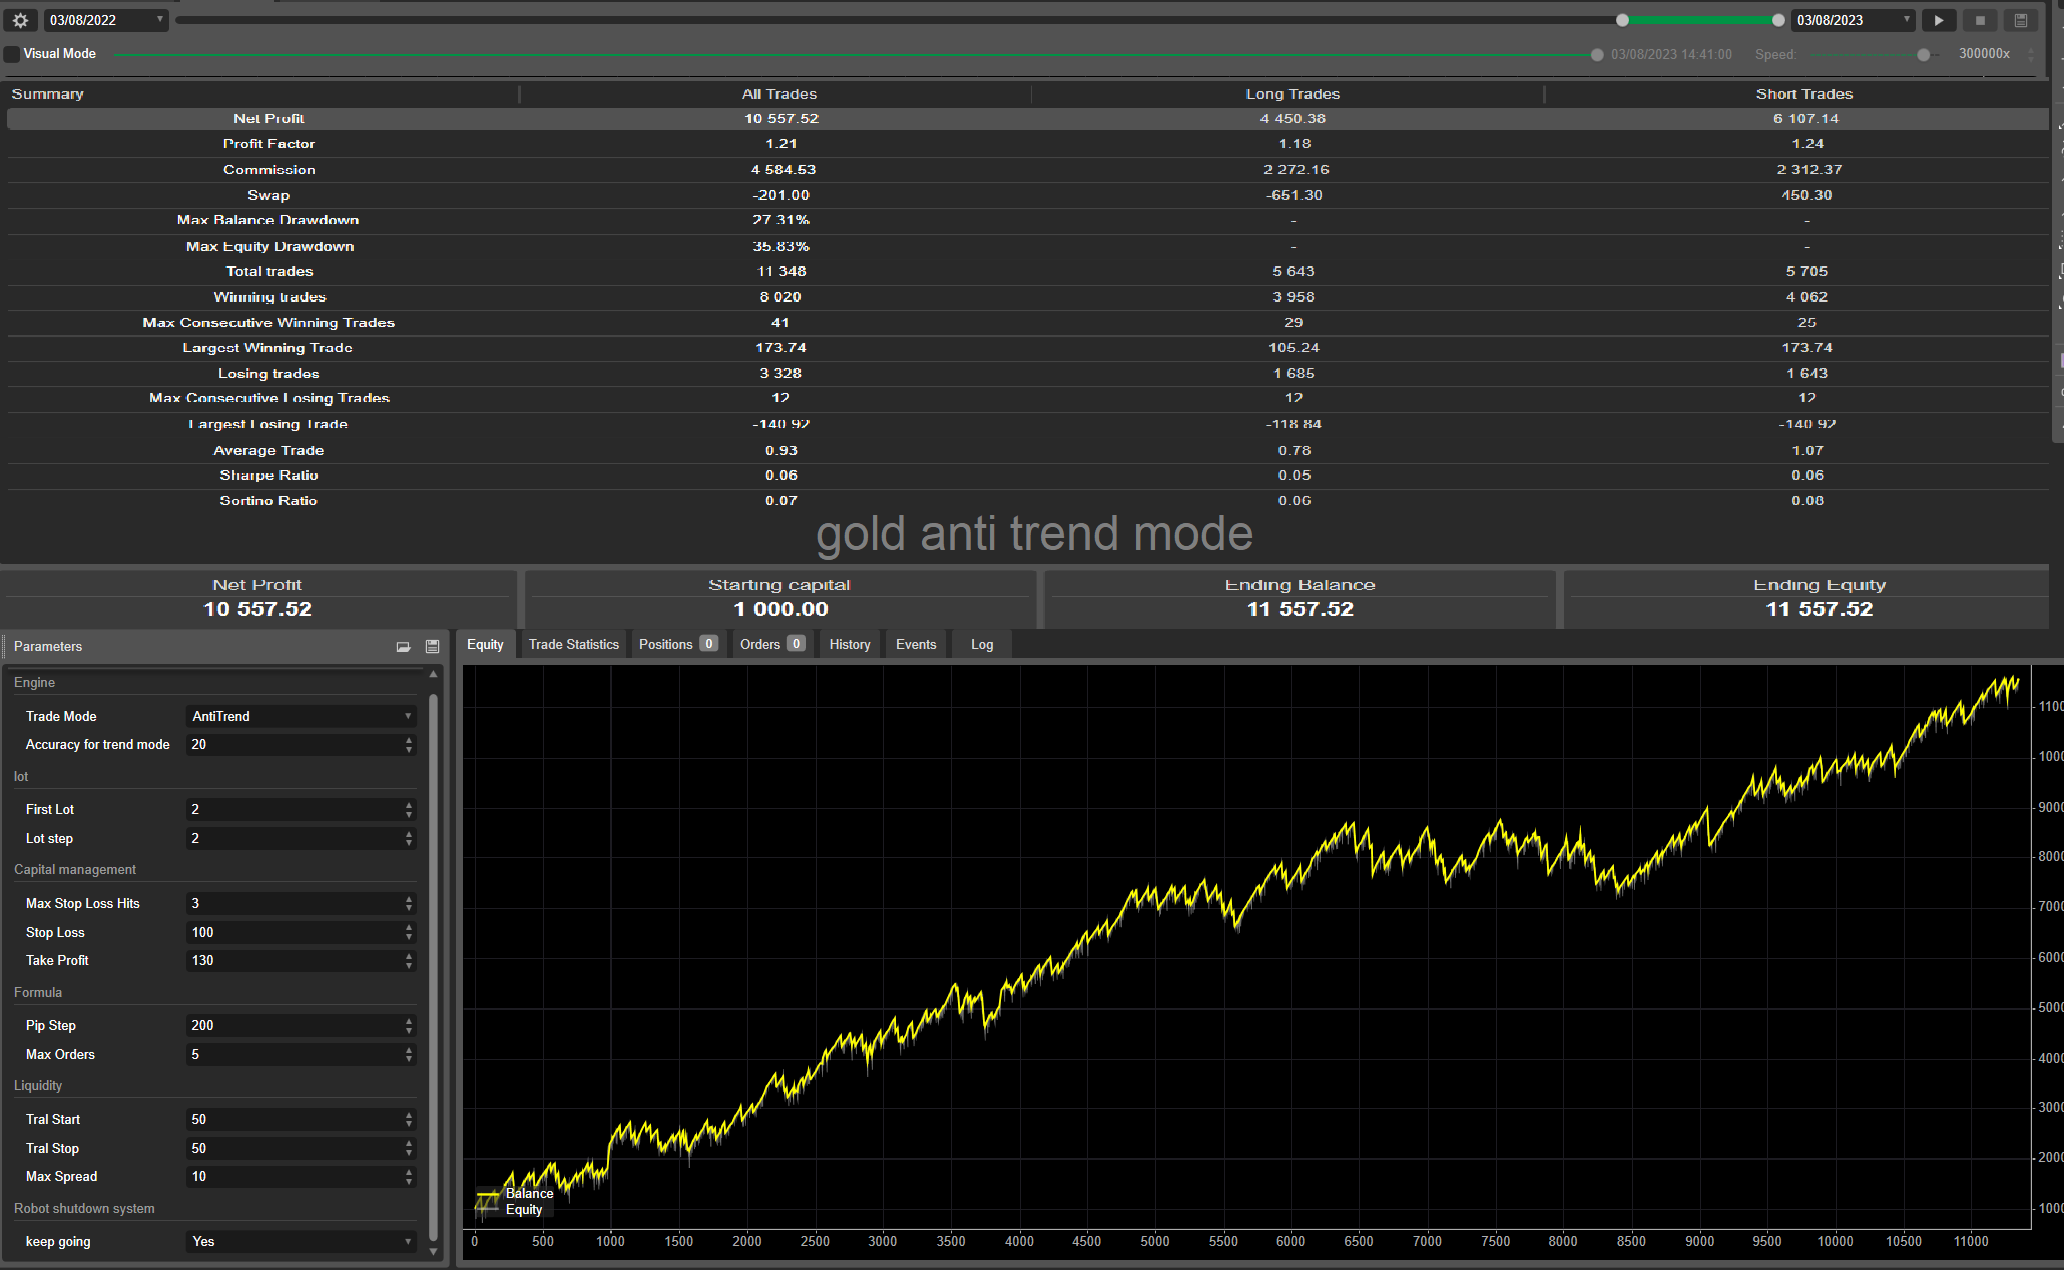This screenshot has width=2064, height=1270.
Task: Click the visual mode progress handle
Action: coord(1597,55)
